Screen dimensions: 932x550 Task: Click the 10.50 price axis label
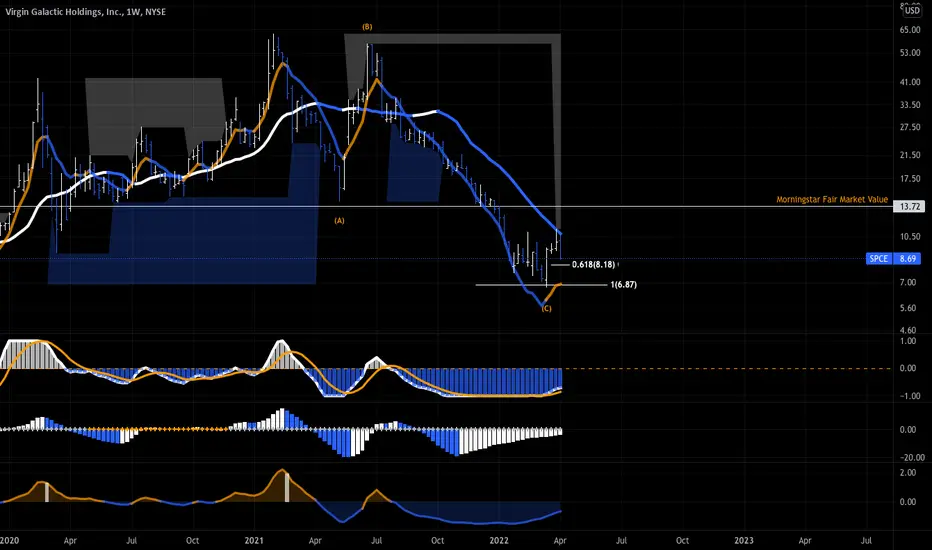click(909, 237)
